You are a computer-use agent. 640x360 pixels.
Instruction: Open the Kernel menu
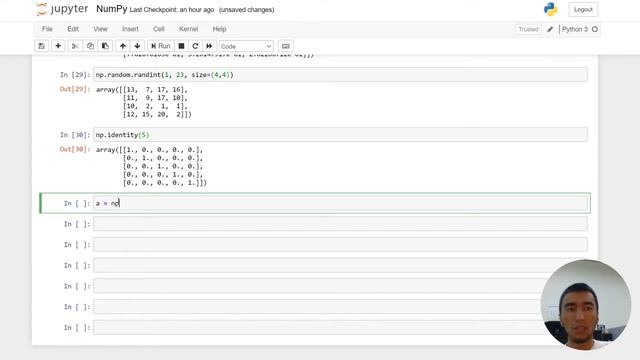point(189,29)
